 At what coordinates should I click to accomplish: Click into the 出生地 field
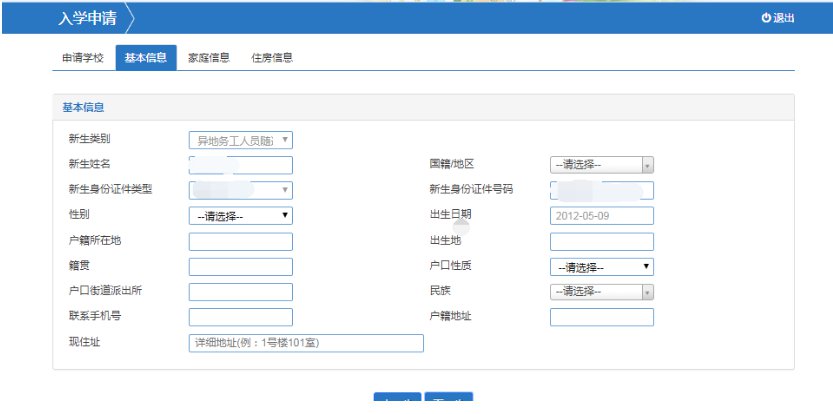(601, 241)
